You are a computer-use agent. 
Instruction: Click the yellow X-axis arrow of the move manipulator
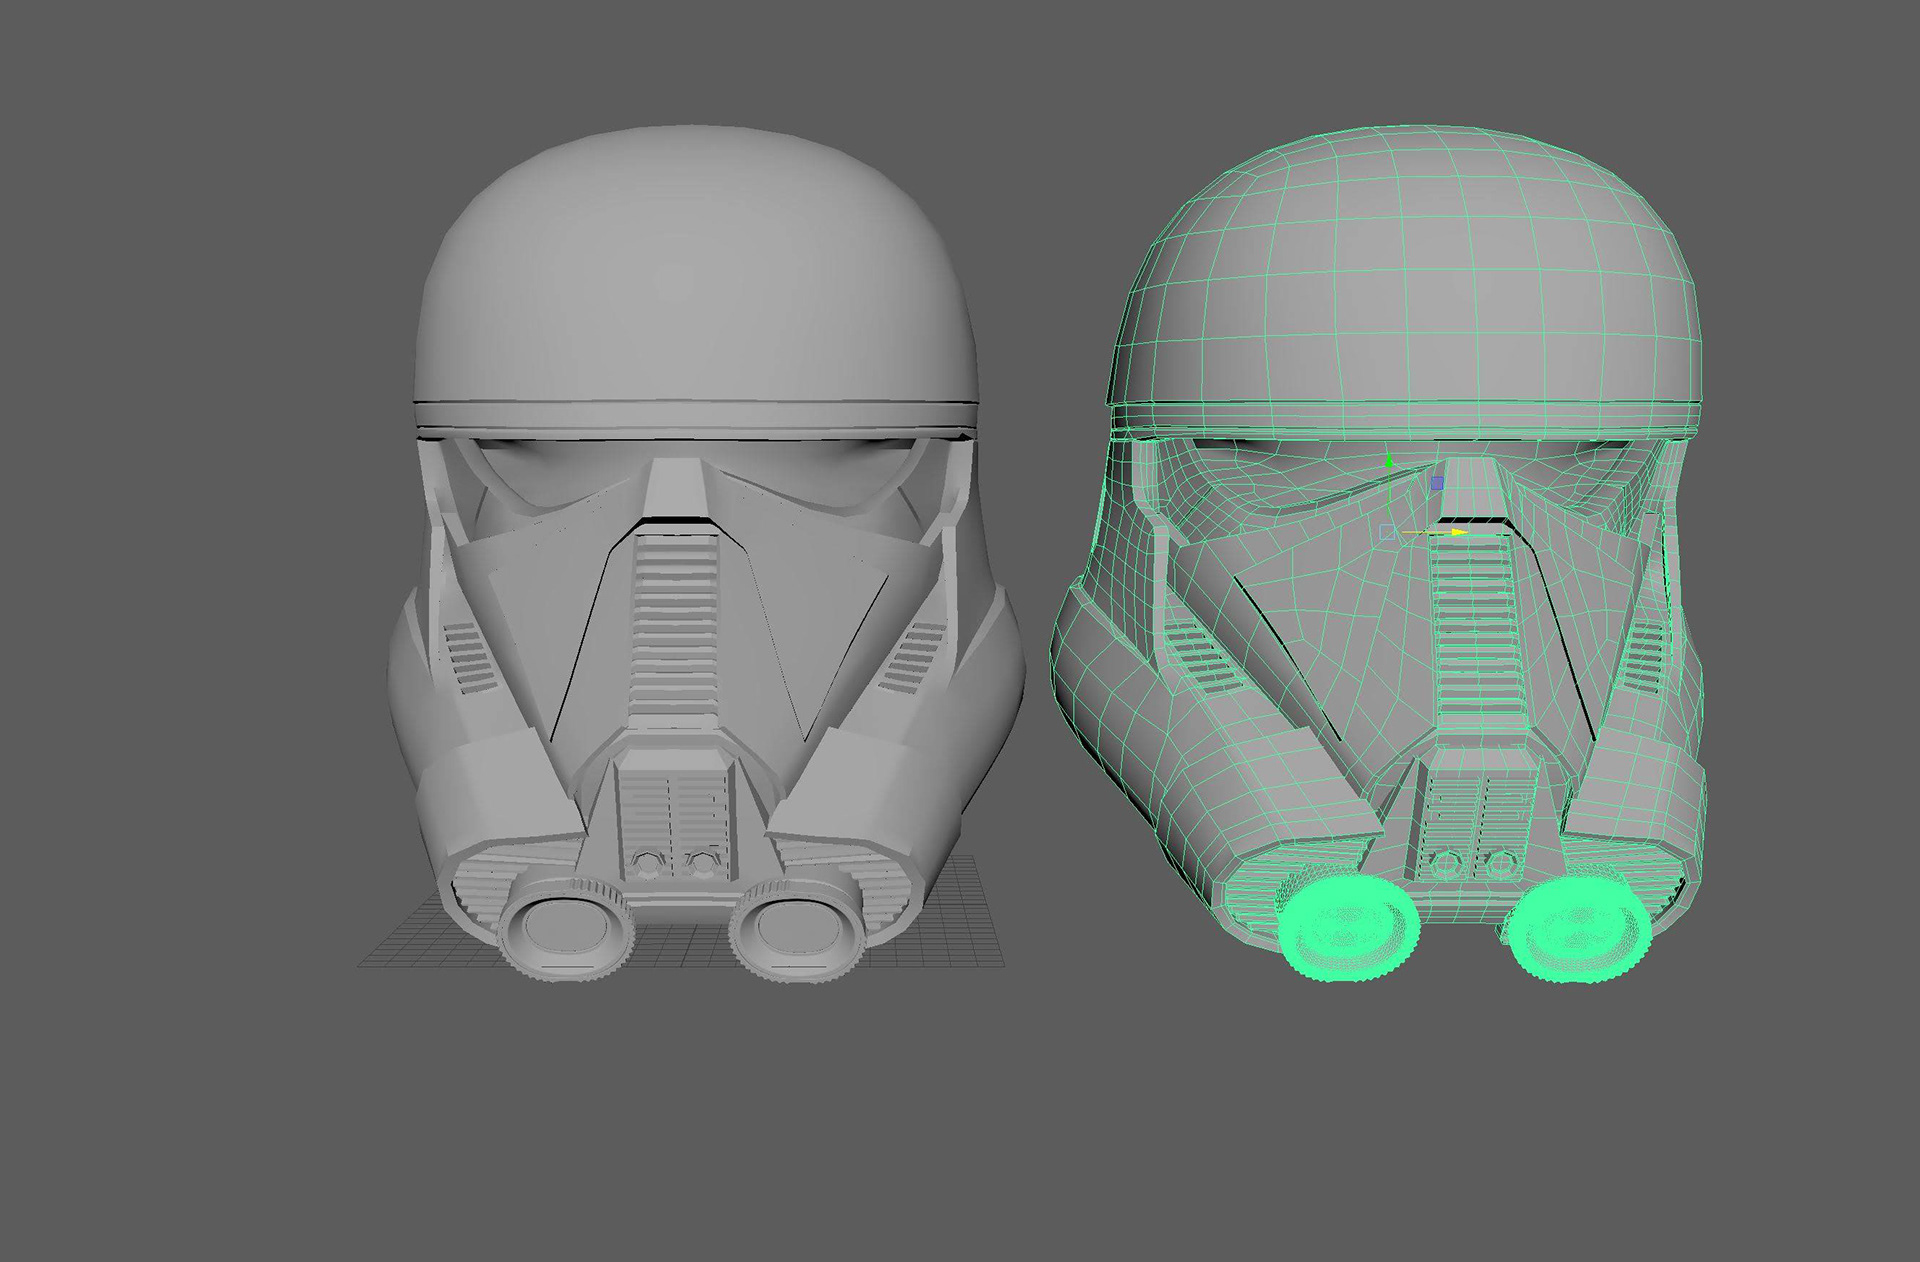[x=1458, y=532]
